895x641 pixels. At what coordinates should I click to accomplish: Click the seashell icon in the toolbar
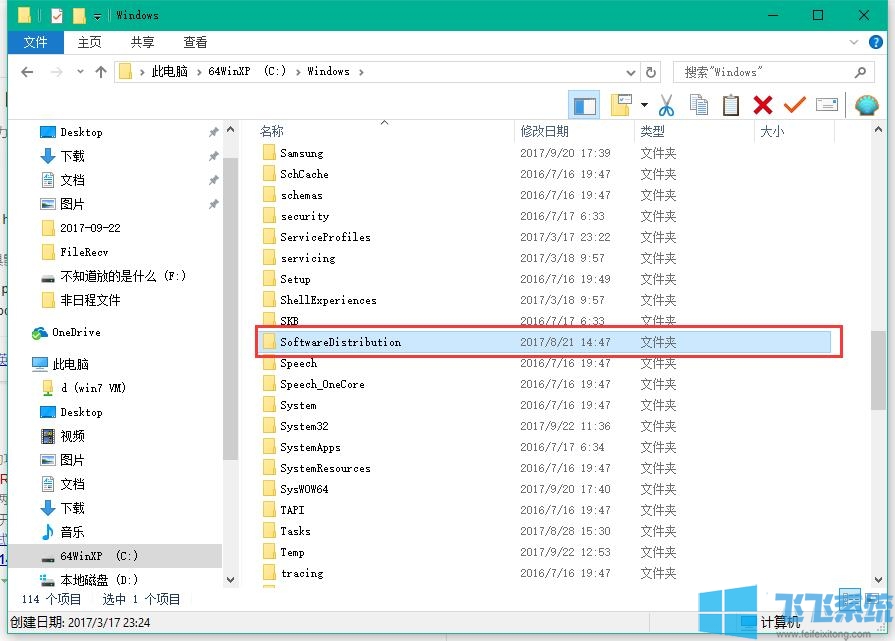pos(864,105)
